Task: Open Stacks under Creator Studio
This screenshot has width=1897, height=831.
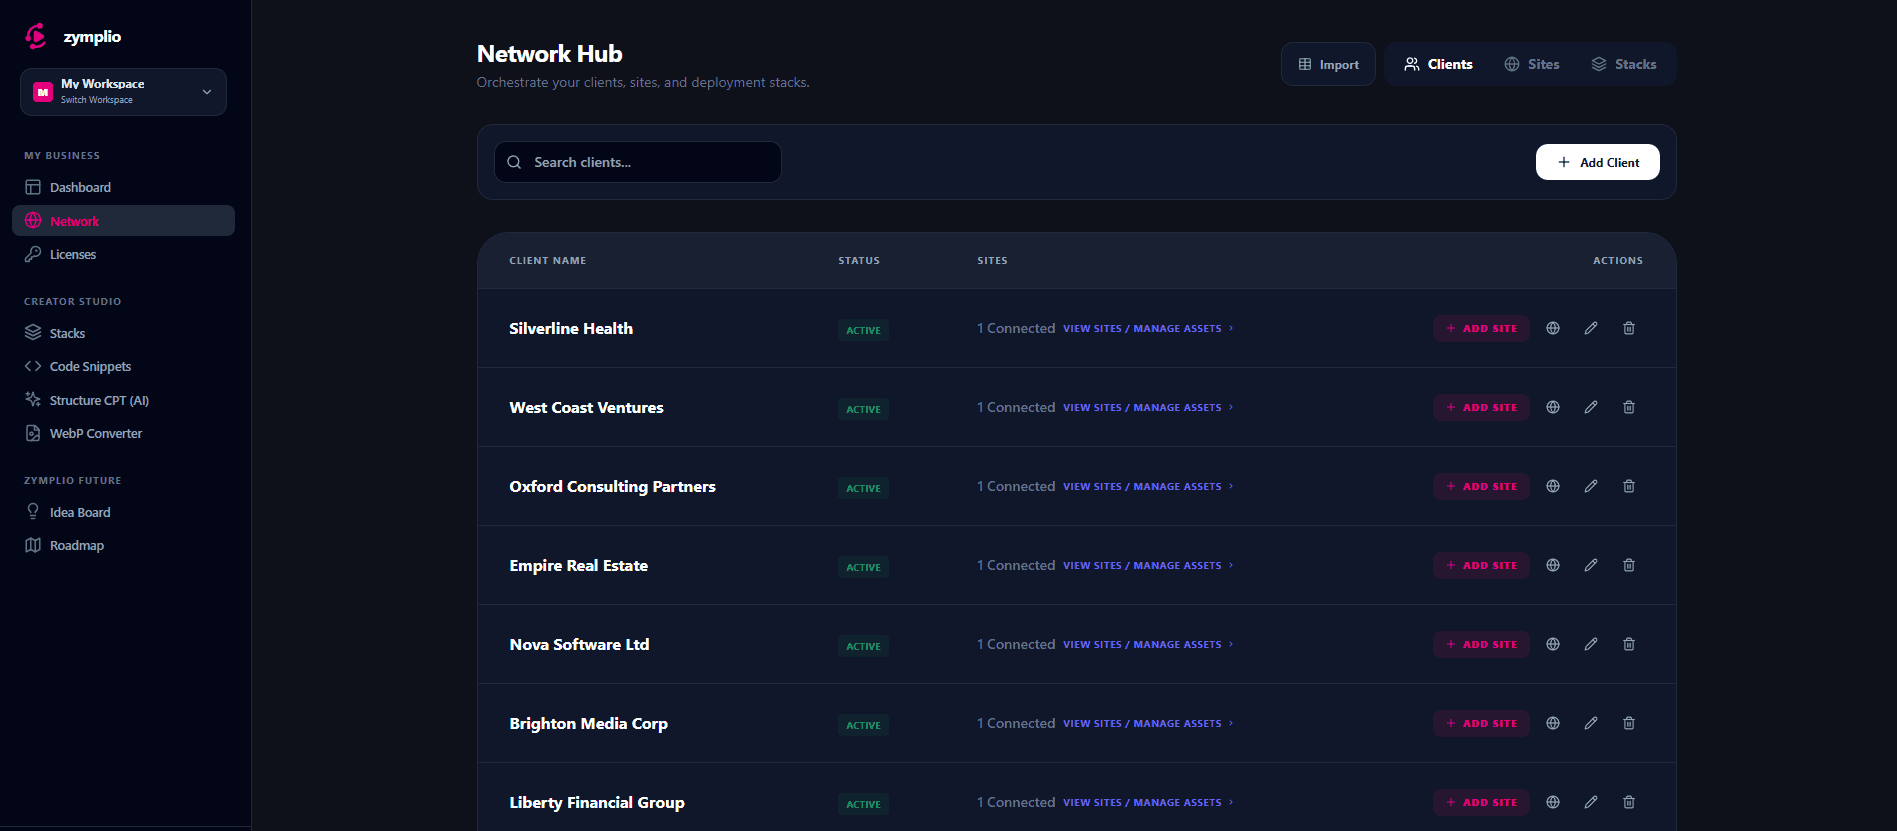Action: pos(123,333)
